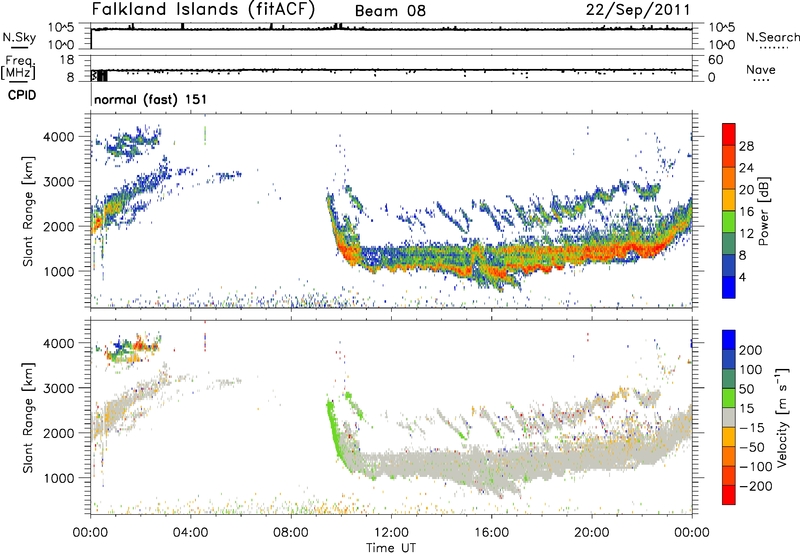Select the "100" Velocity colorbar label
The image size is (800, 554).
pyautogui.click(x=751, y=370)
